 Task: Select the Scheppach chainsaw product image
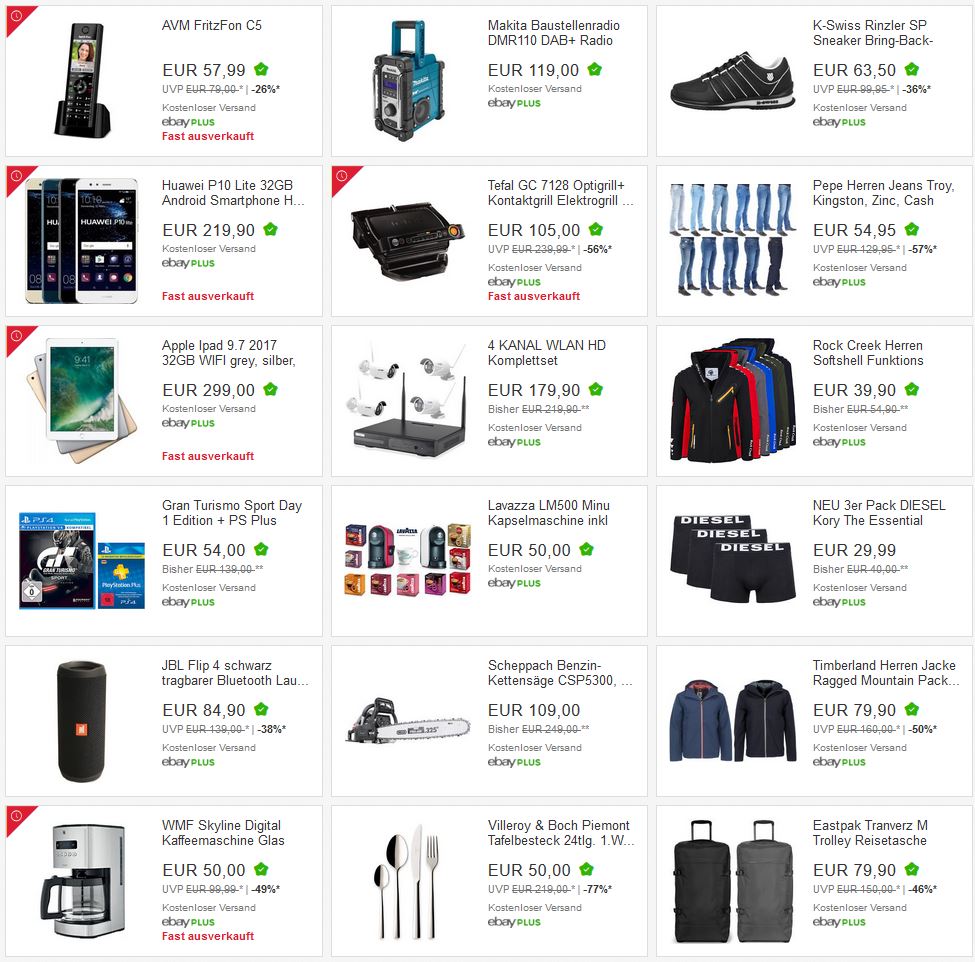[x=408, y=720]
